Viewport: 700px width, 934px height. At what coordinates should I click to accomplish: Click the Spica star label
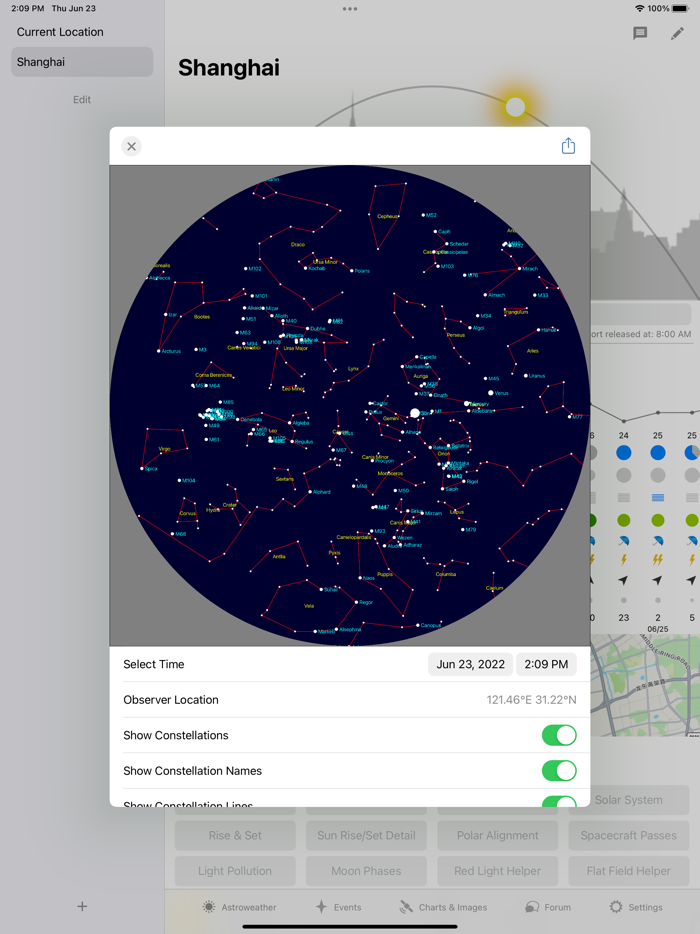click(x=151, y=469)
